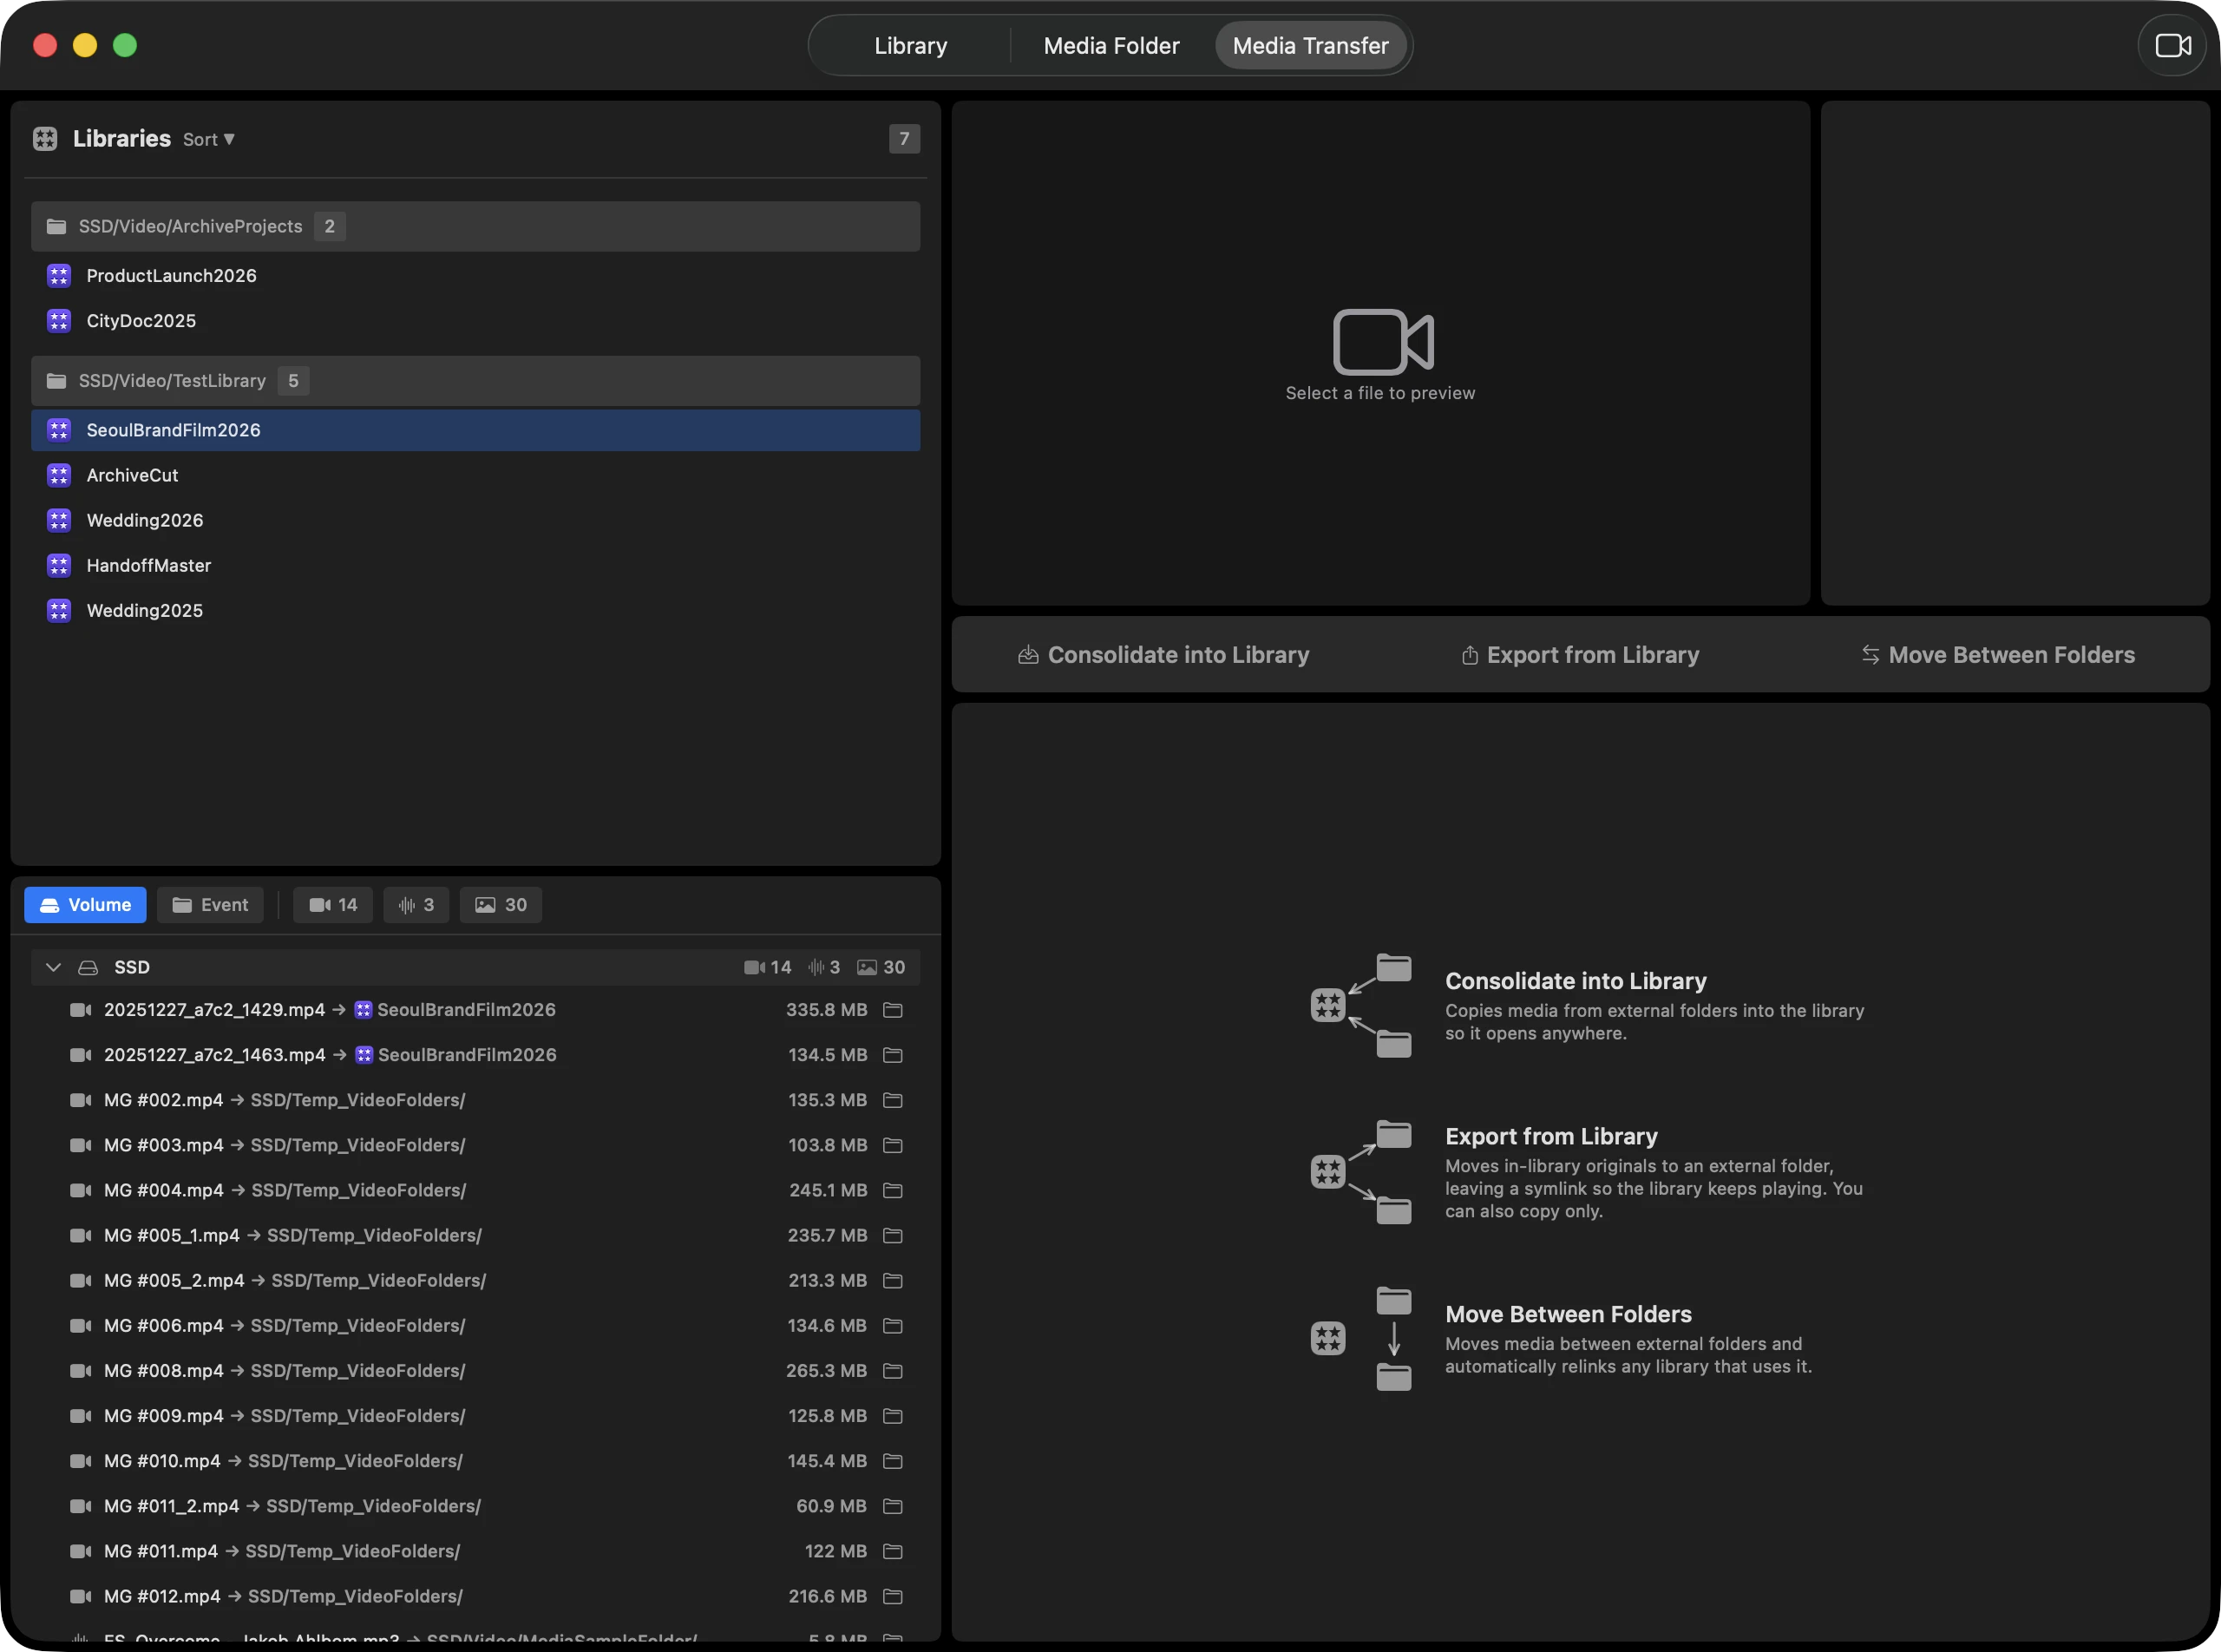Toggle the video filter showing 14

click(x=333, y=905)
